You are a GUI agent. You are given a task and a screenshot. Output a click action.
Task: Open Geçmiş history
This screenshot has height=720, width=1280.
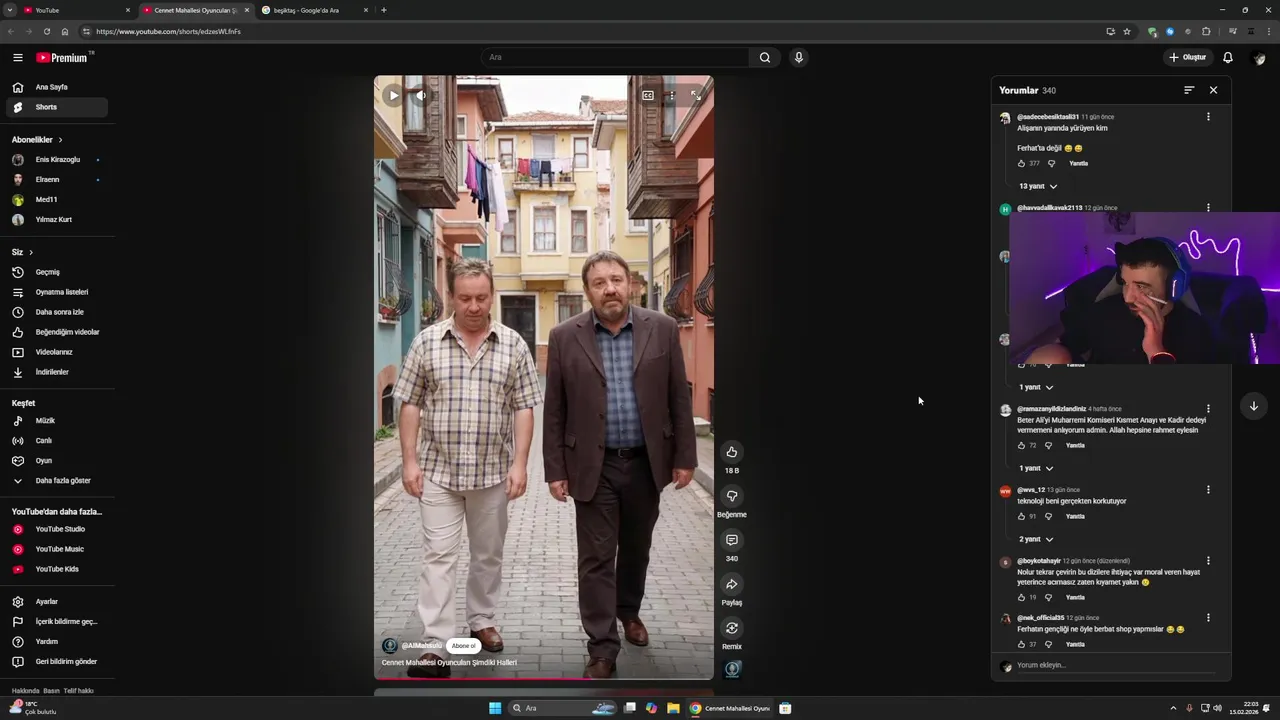point(56,272)
